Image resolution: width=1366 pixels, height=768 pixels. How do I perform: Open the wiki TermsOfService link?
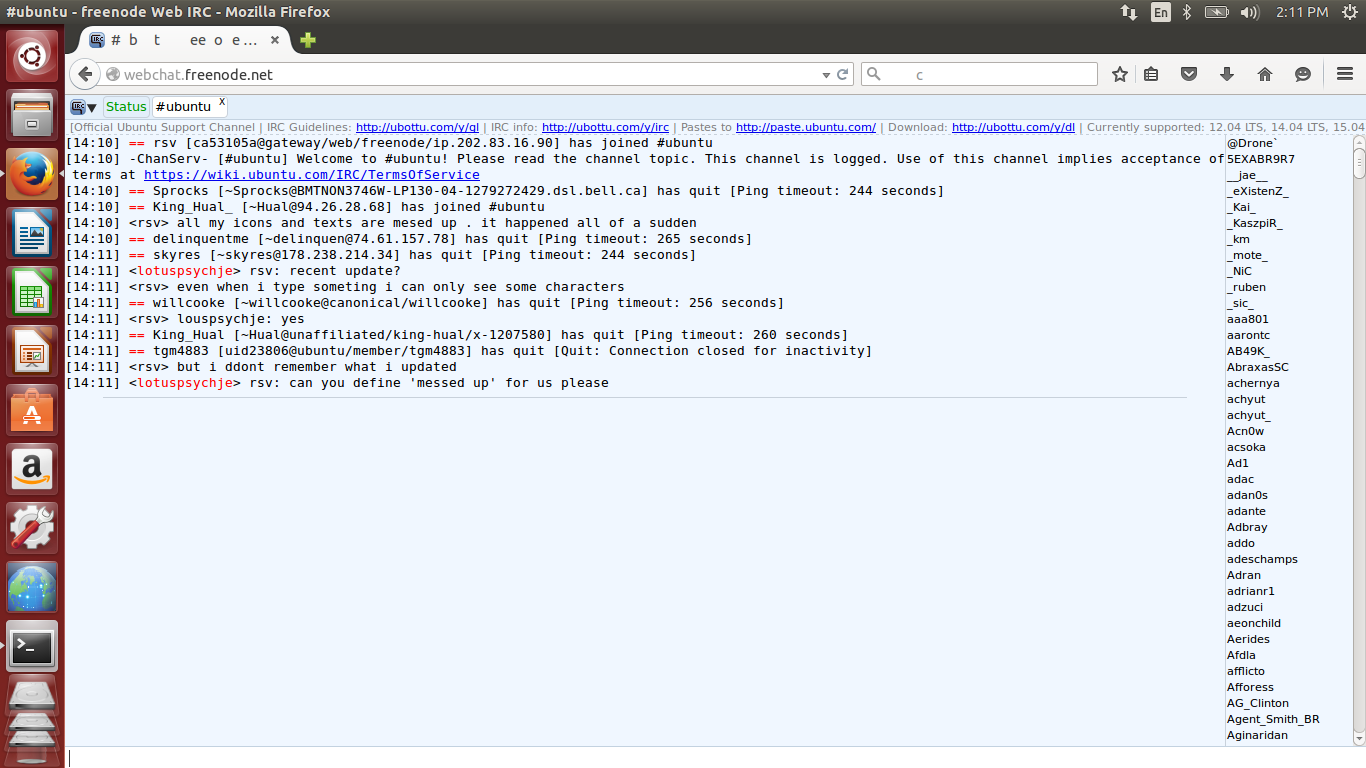coord(312,175)
